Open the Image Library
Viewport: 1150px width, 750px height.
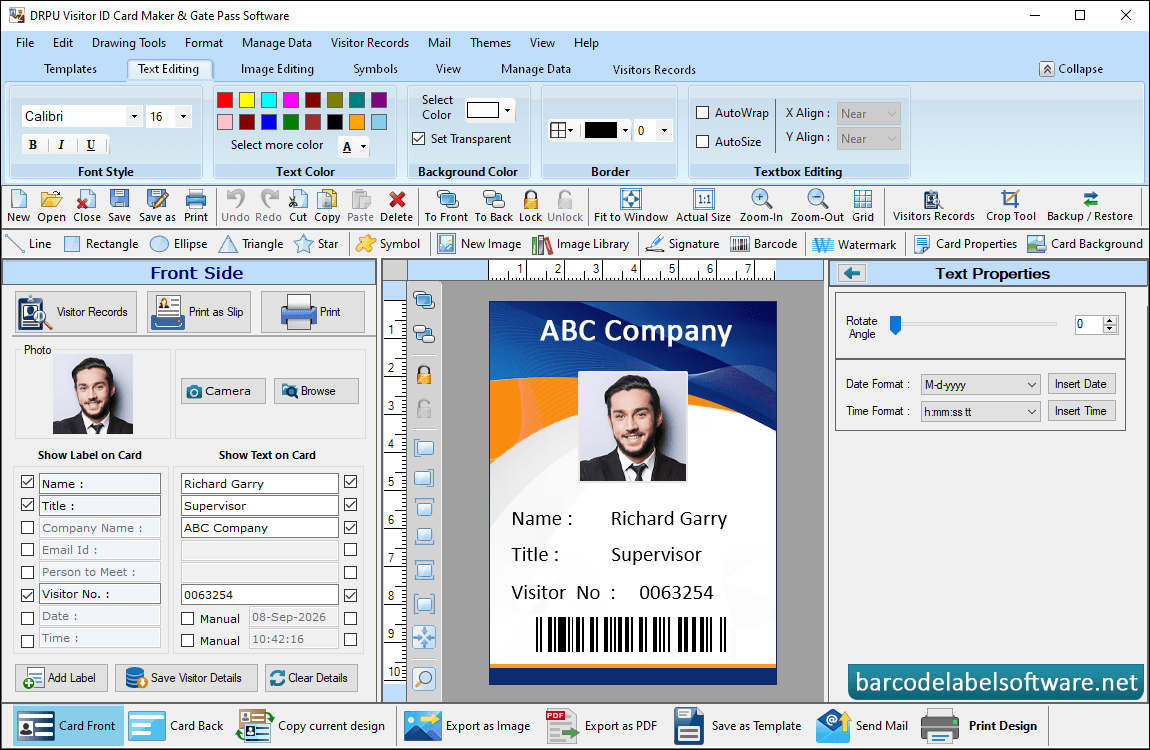click(581, 244)
